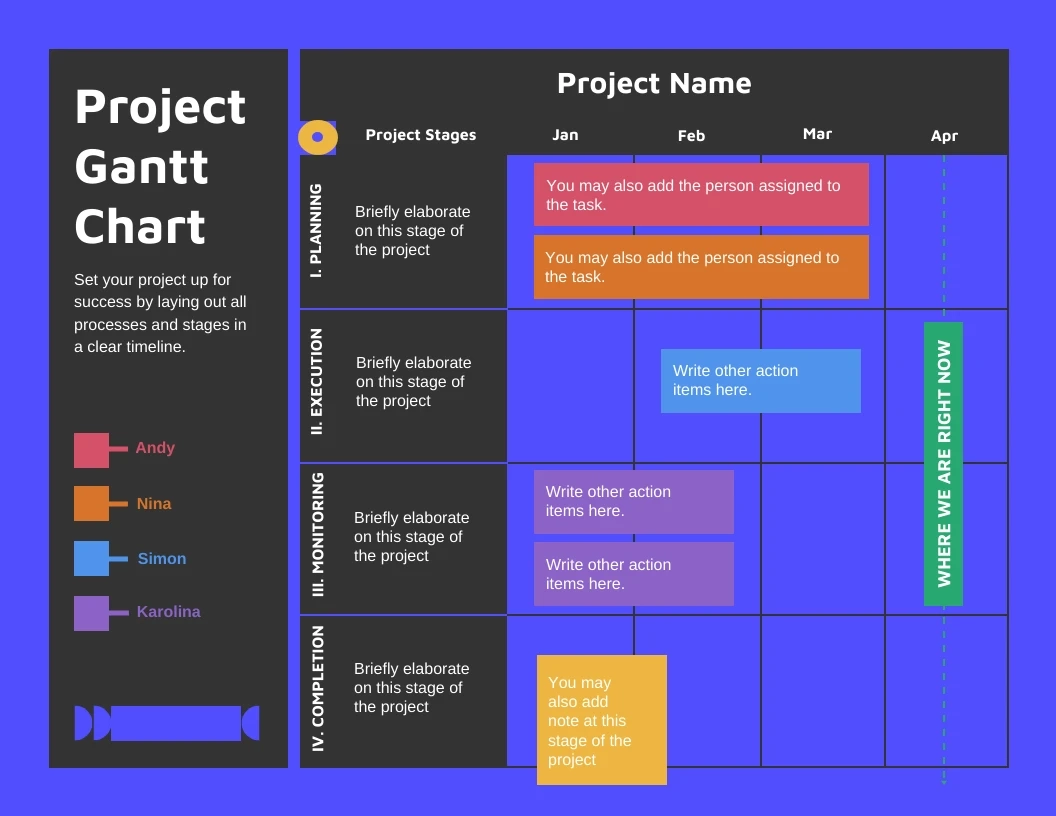Select the pink task bar in Planning row
This screenshot has height=816, width=1056.
(702, 195)
